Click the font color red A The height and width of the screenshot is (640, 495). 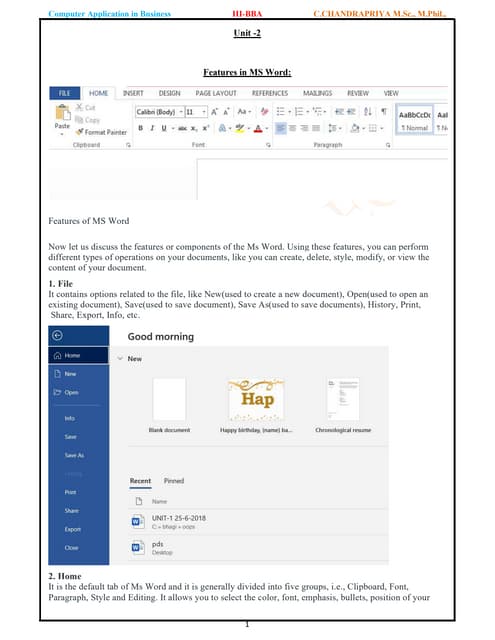258,129
